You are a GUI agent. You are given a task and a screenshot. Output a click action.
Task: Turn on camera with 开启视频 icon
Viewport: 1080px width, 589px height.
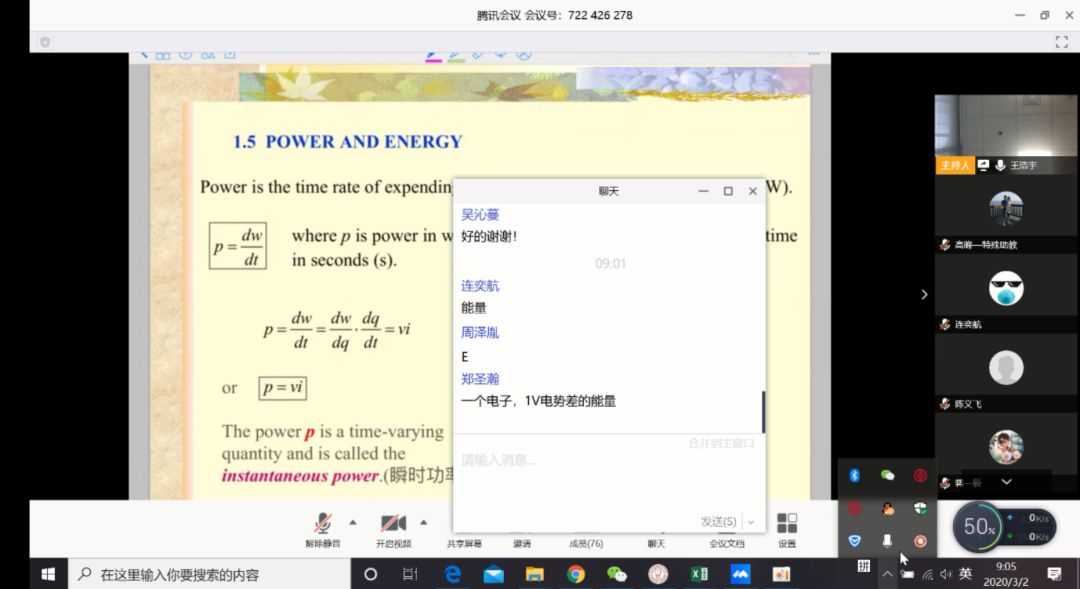393,524
